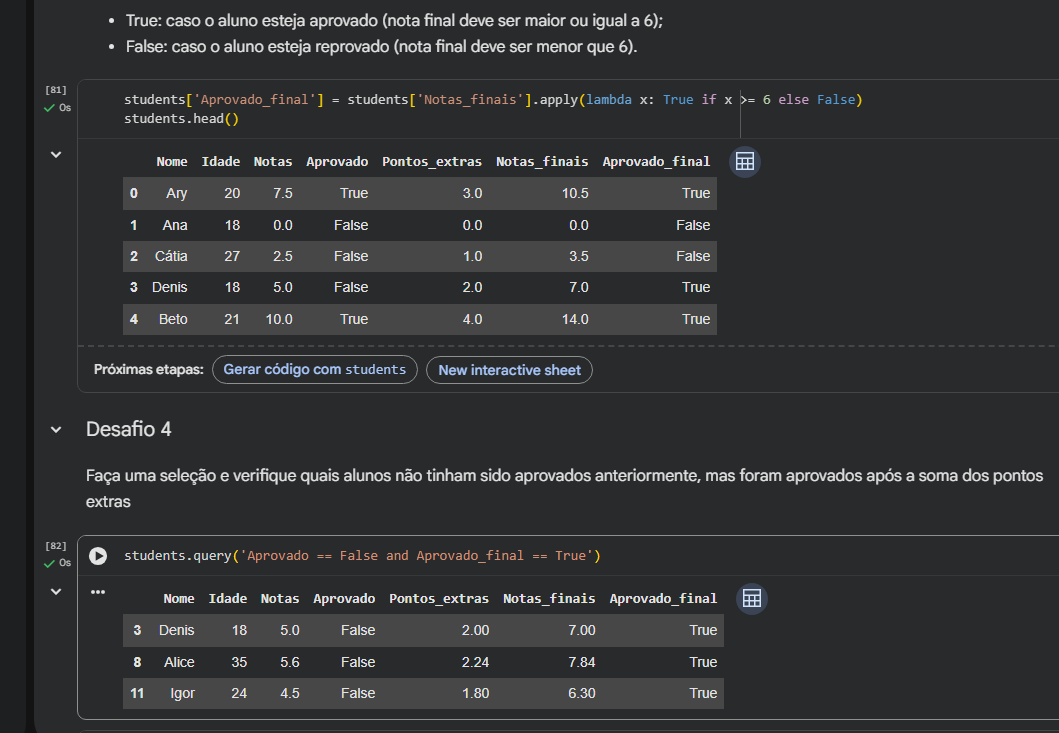This screenshot has width=1059, height=733.
Task: Click inside the Aprovado_final lambda code line
Action: (x=493, y=99)
